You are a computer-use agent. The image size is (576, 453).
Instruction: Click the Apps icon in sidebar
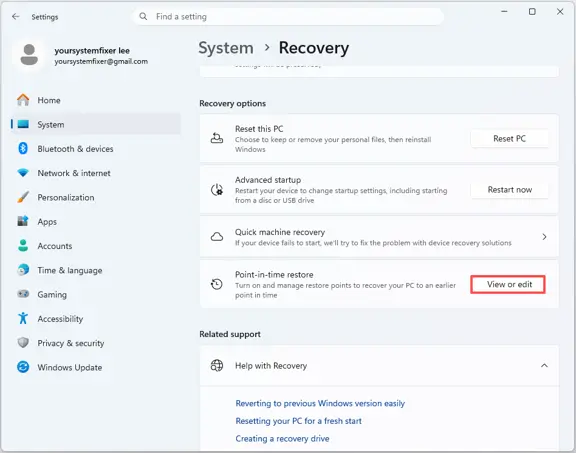click(23, 222)
